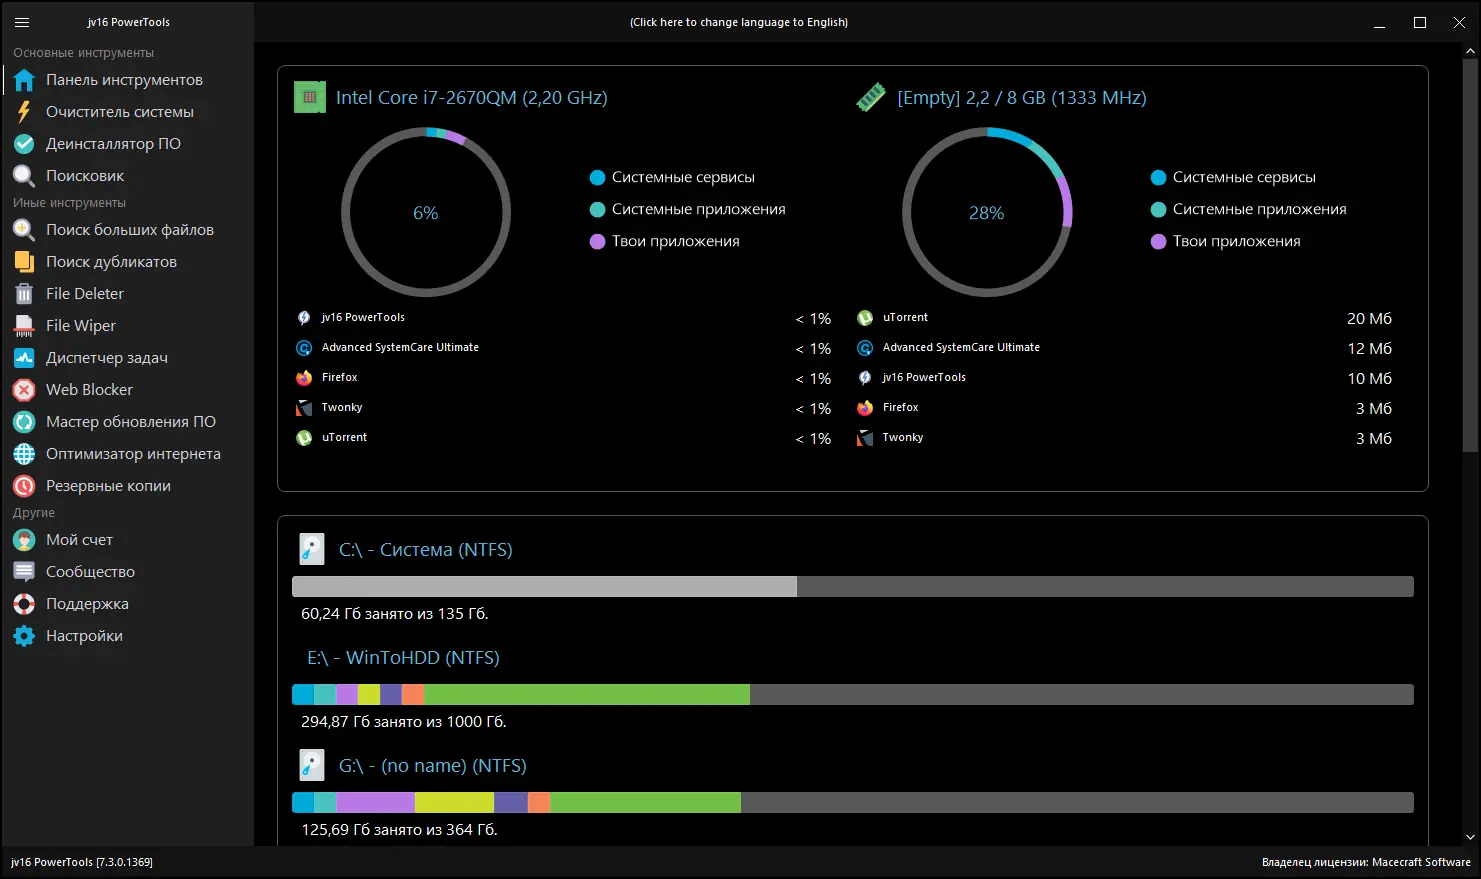Click Firefox icon in memory process list
Image resolution: width=1481 pixels, height=879 pixels.
pos(865,408)
